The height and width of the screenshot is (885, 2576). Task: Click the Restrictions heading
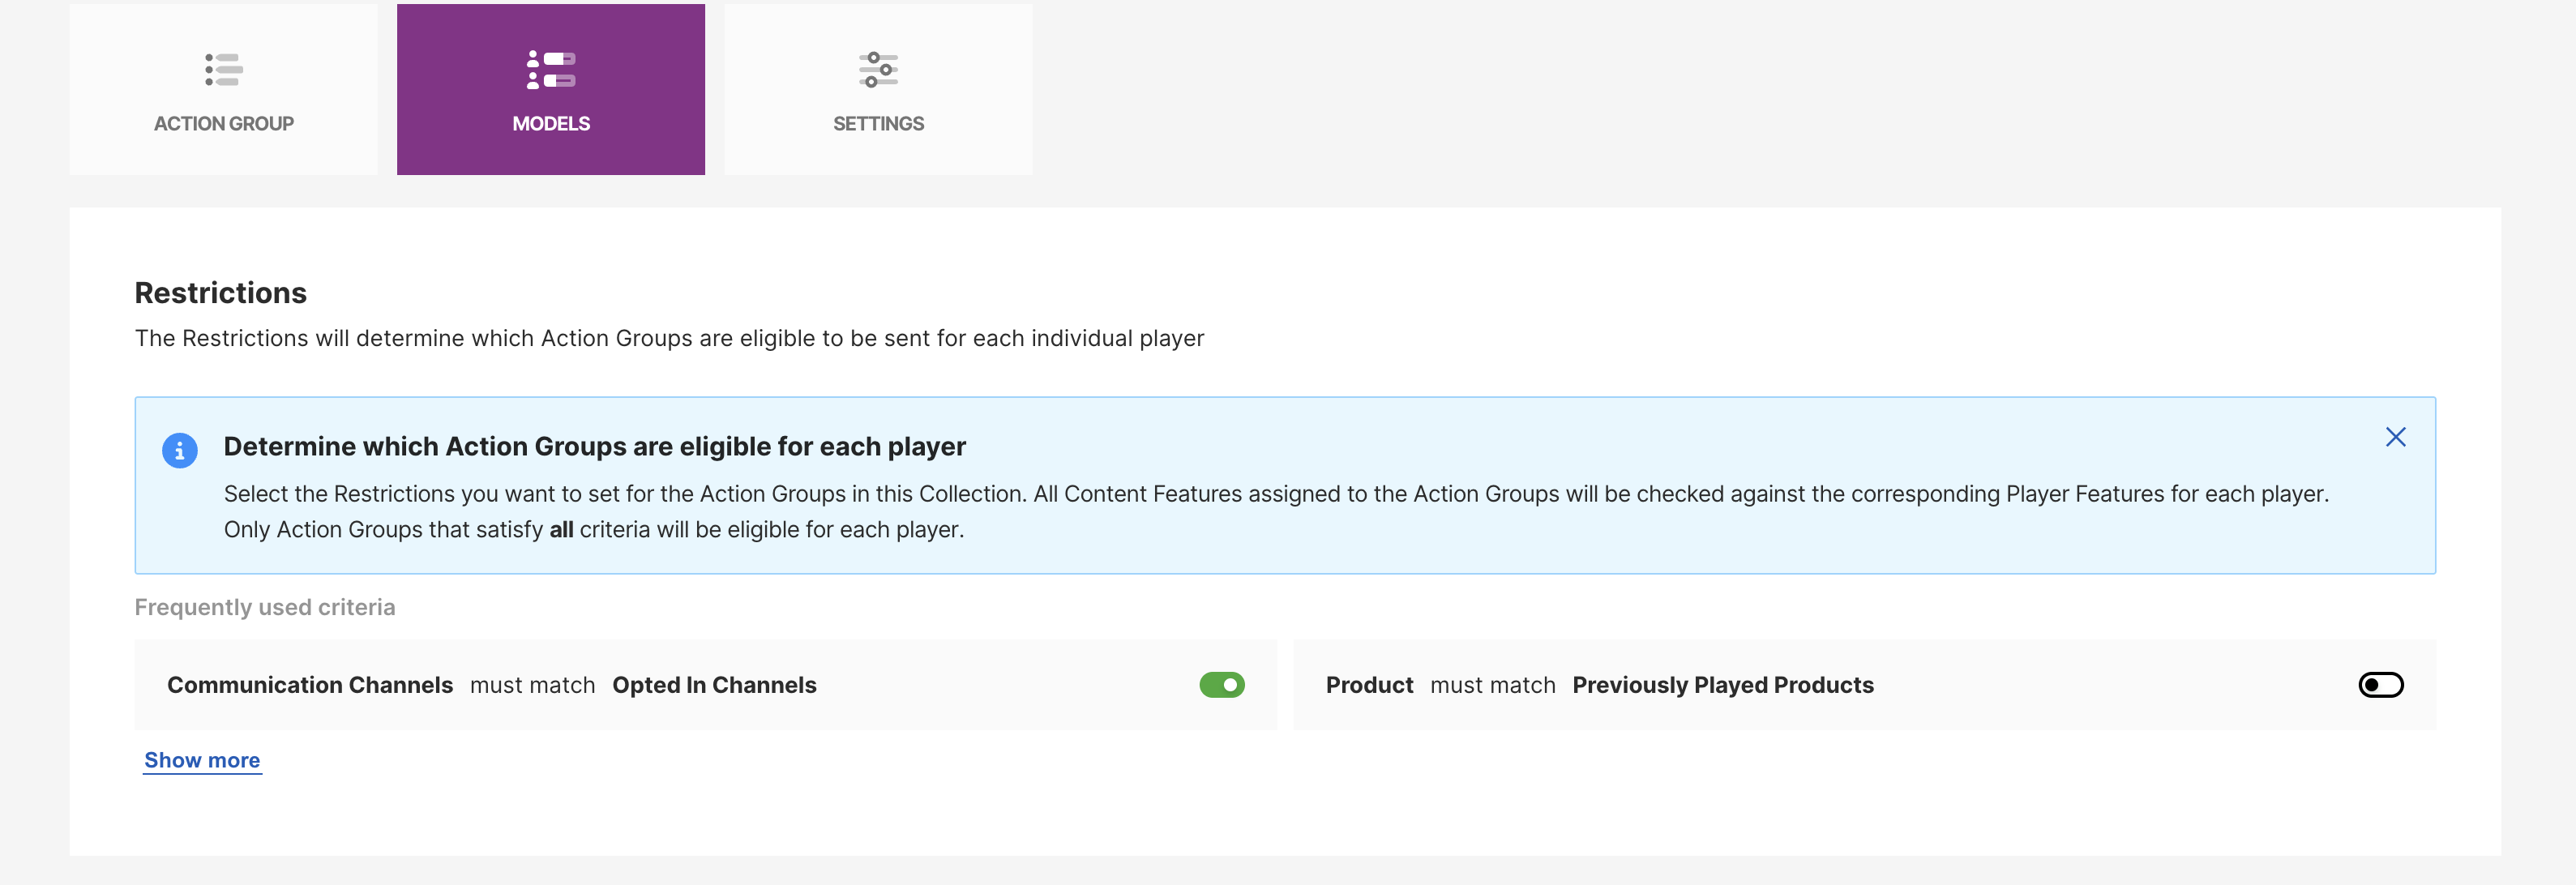click(x=221, y=293)
